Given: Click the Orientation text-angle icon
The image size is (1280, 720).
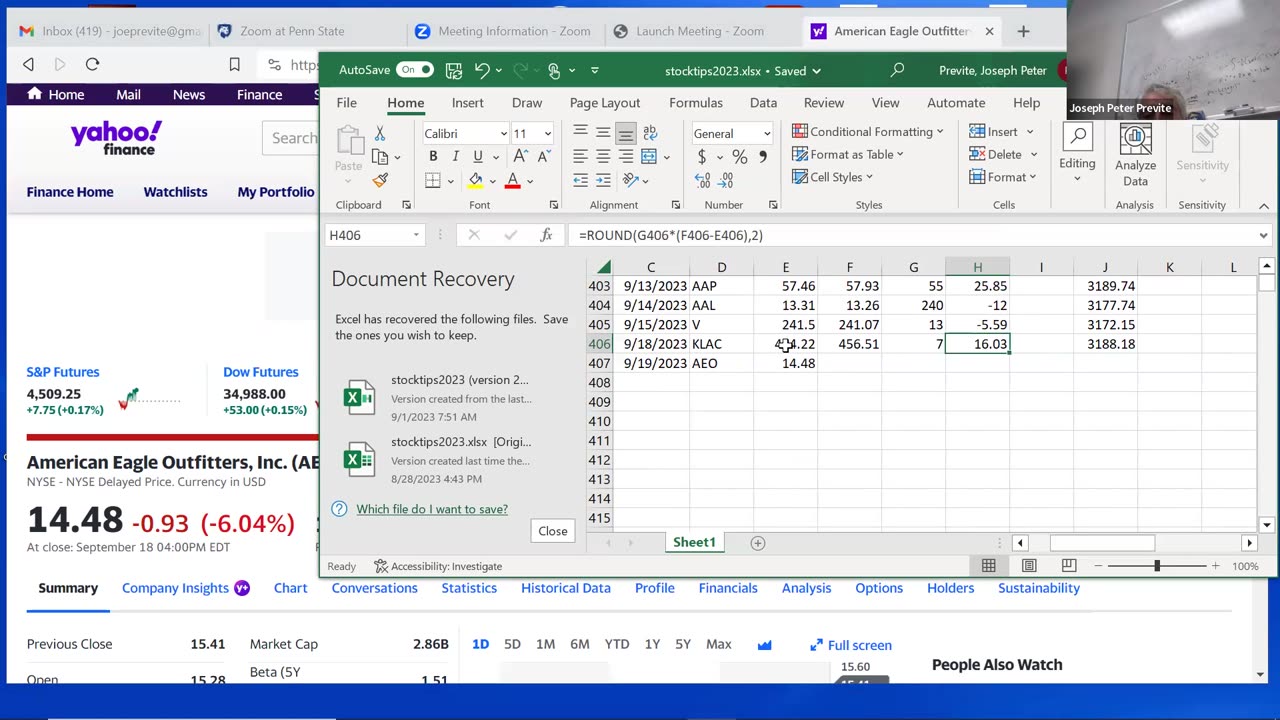Looking at the screenshot, I should tap(631, 181).
